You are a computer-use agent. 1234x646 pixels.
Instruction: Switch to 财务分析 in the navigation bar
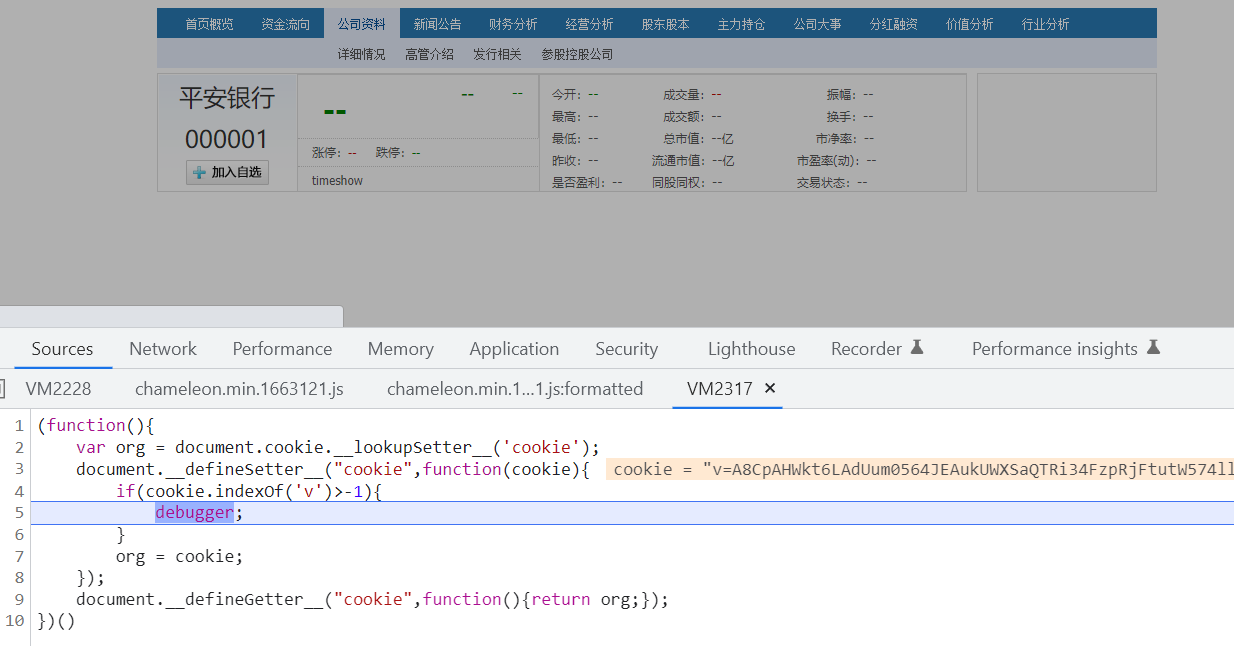[x=513, y=24]
